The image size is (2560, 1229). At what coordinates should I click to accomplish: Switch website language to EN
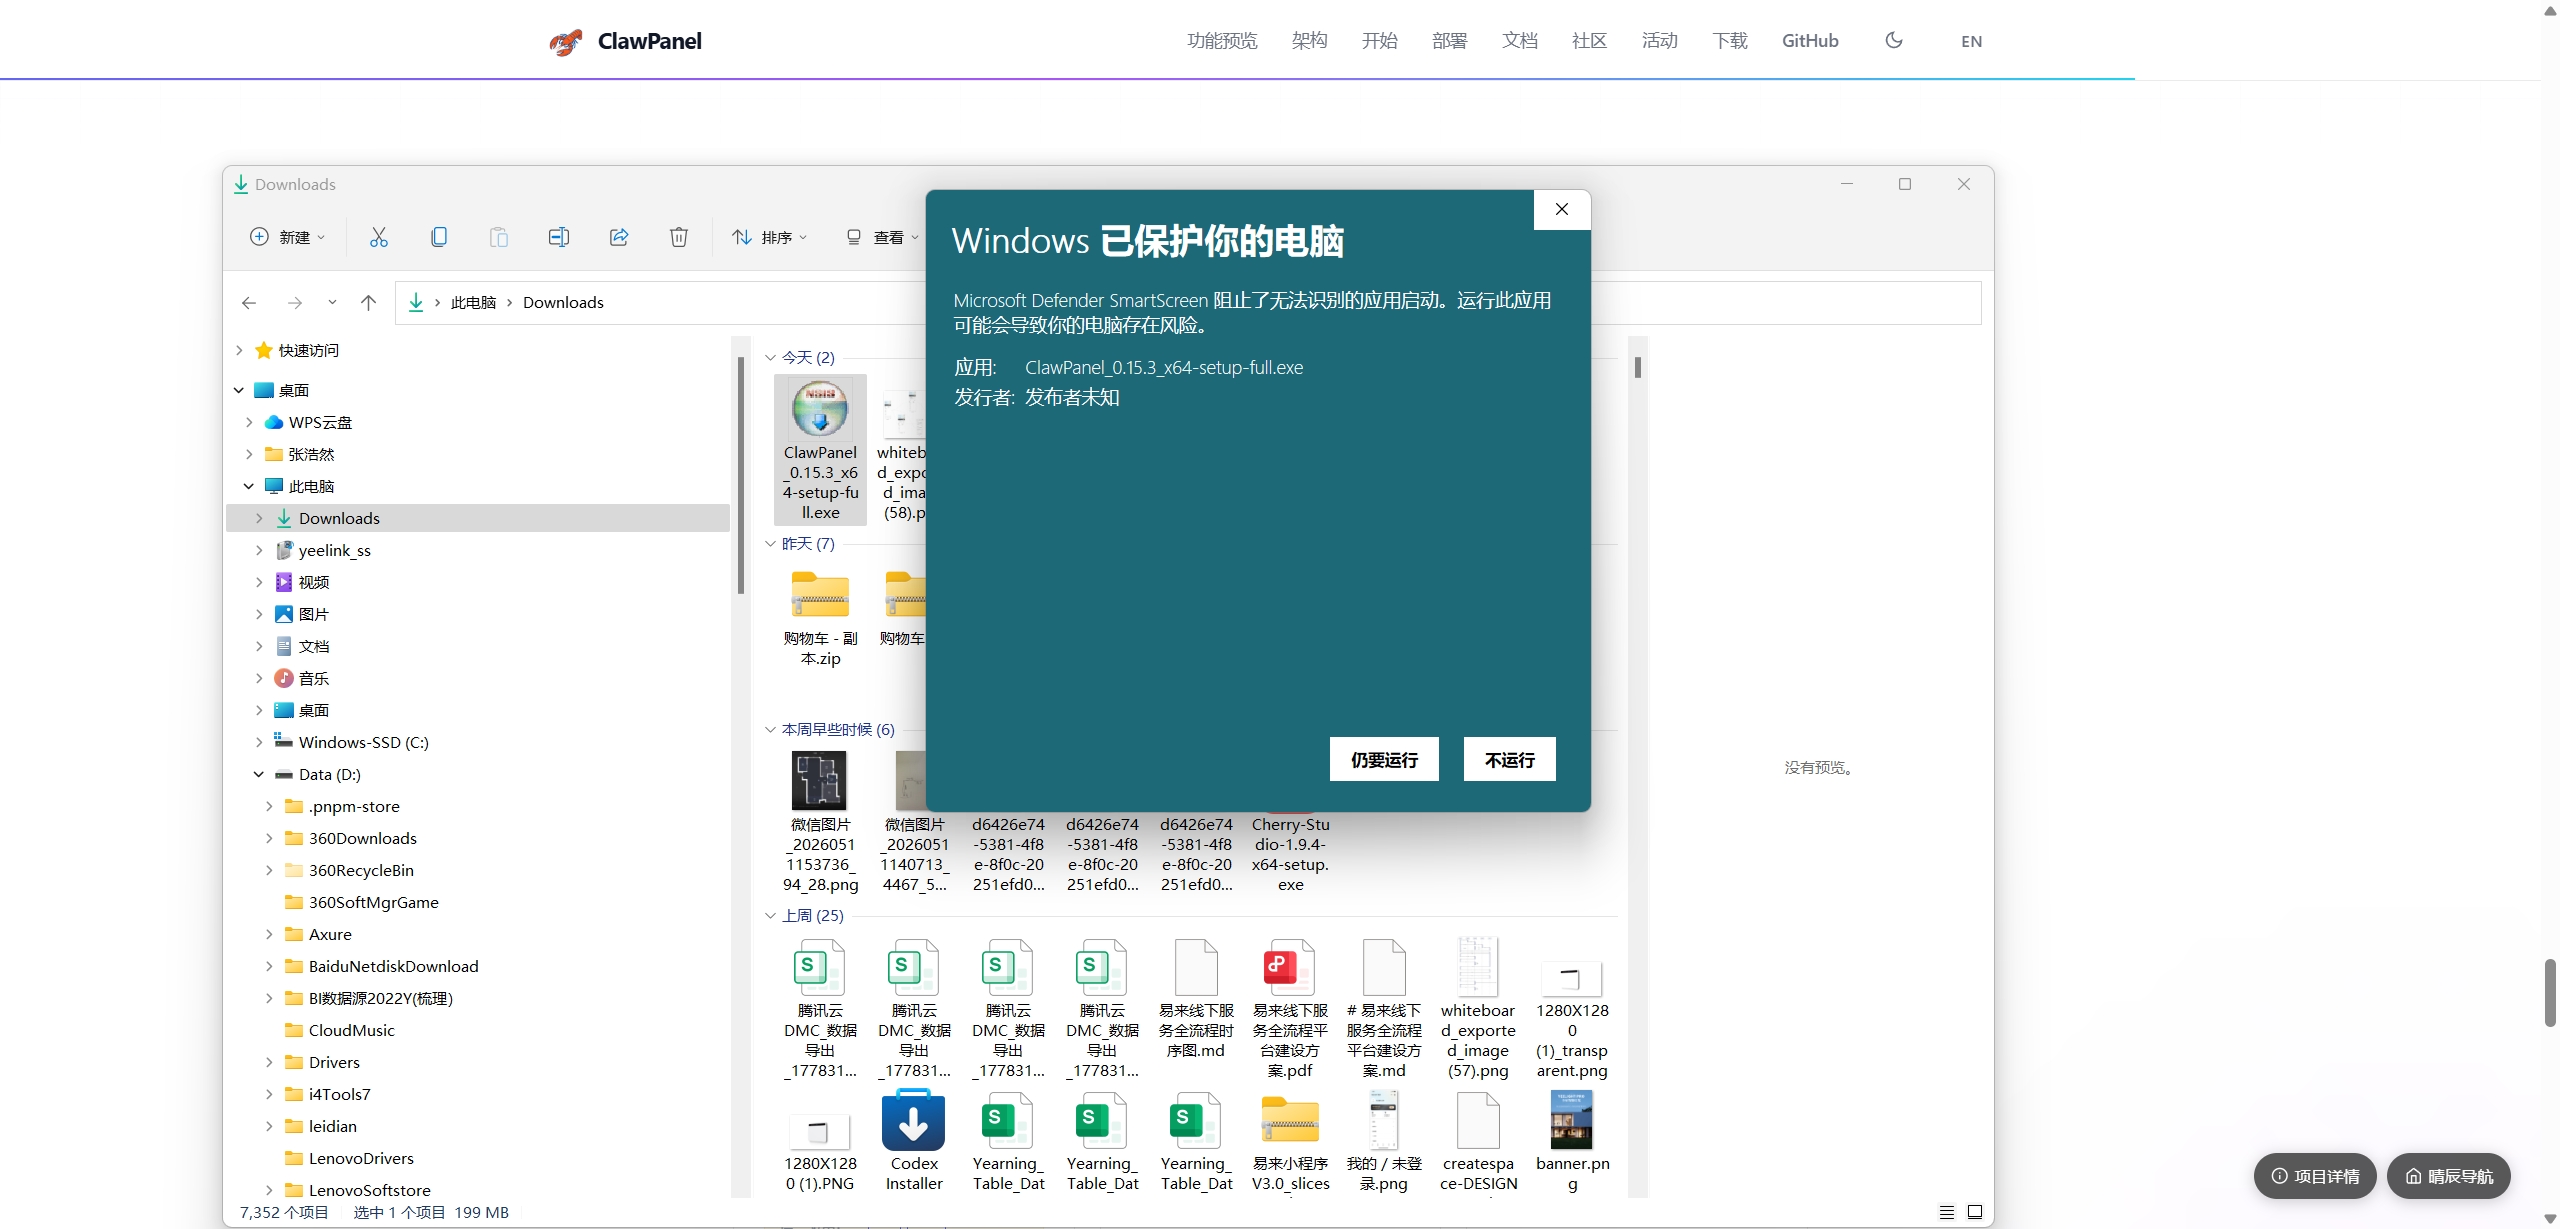pyautogui.click(x=1971, y=41)
